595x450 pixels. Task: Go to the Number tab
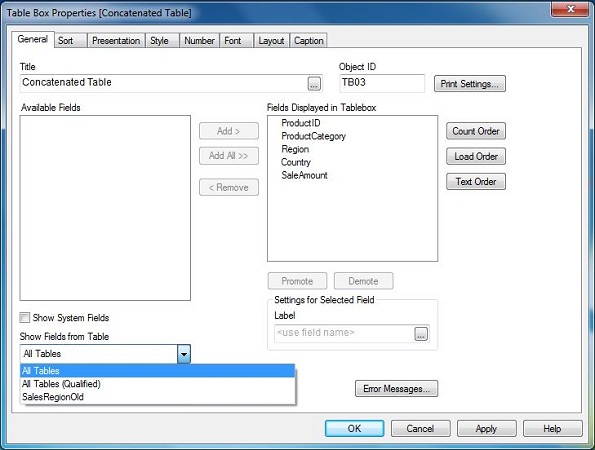click(199, 41)
